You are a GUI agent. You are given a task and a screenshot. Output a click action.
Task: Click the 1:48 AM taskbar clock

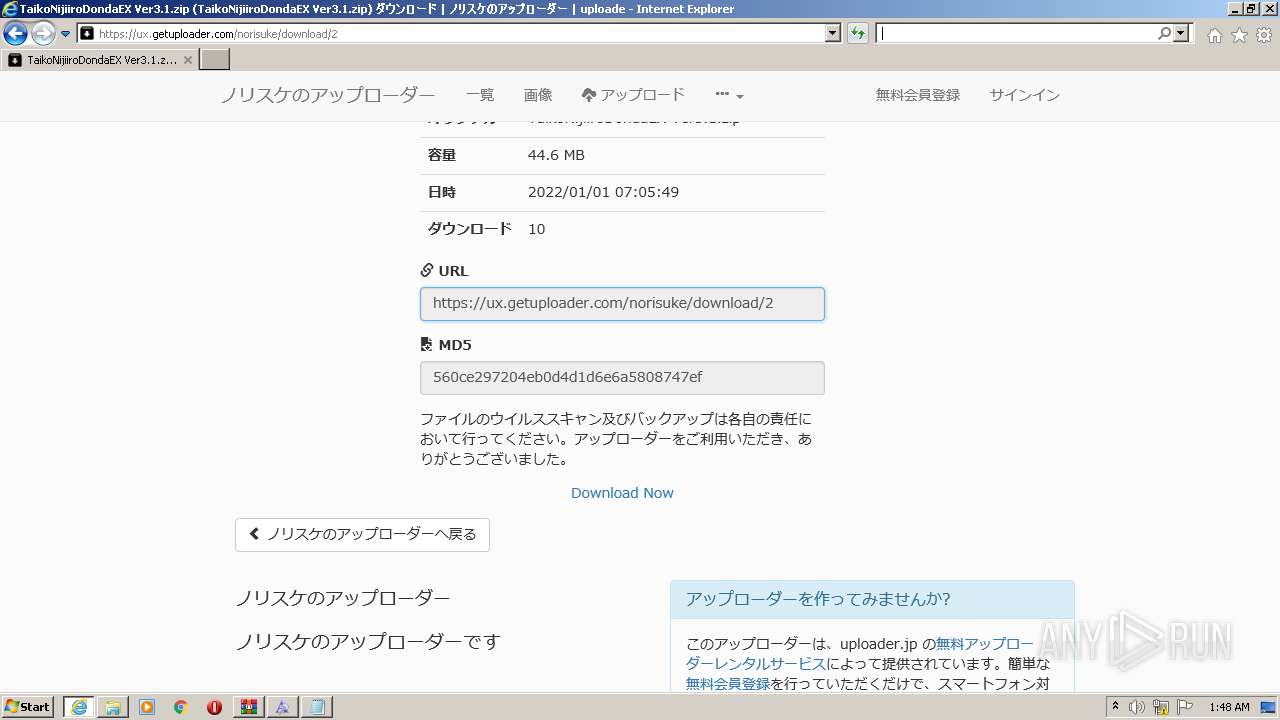1229,707
